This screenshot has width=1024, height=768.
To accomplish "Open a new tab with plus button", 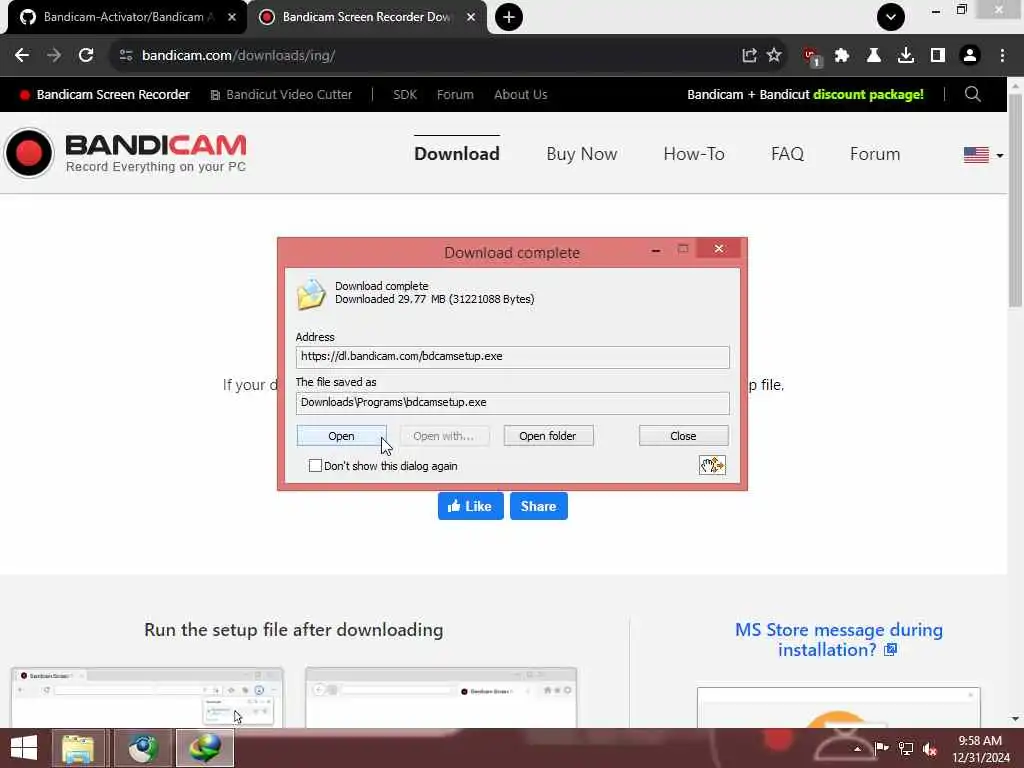I will click(509, 17).
